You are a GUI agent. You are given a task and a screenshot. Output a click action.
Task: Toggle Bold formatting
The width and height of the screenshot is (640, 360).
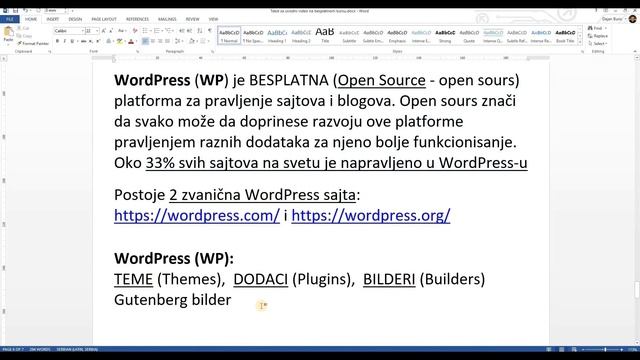click(58, 41)
